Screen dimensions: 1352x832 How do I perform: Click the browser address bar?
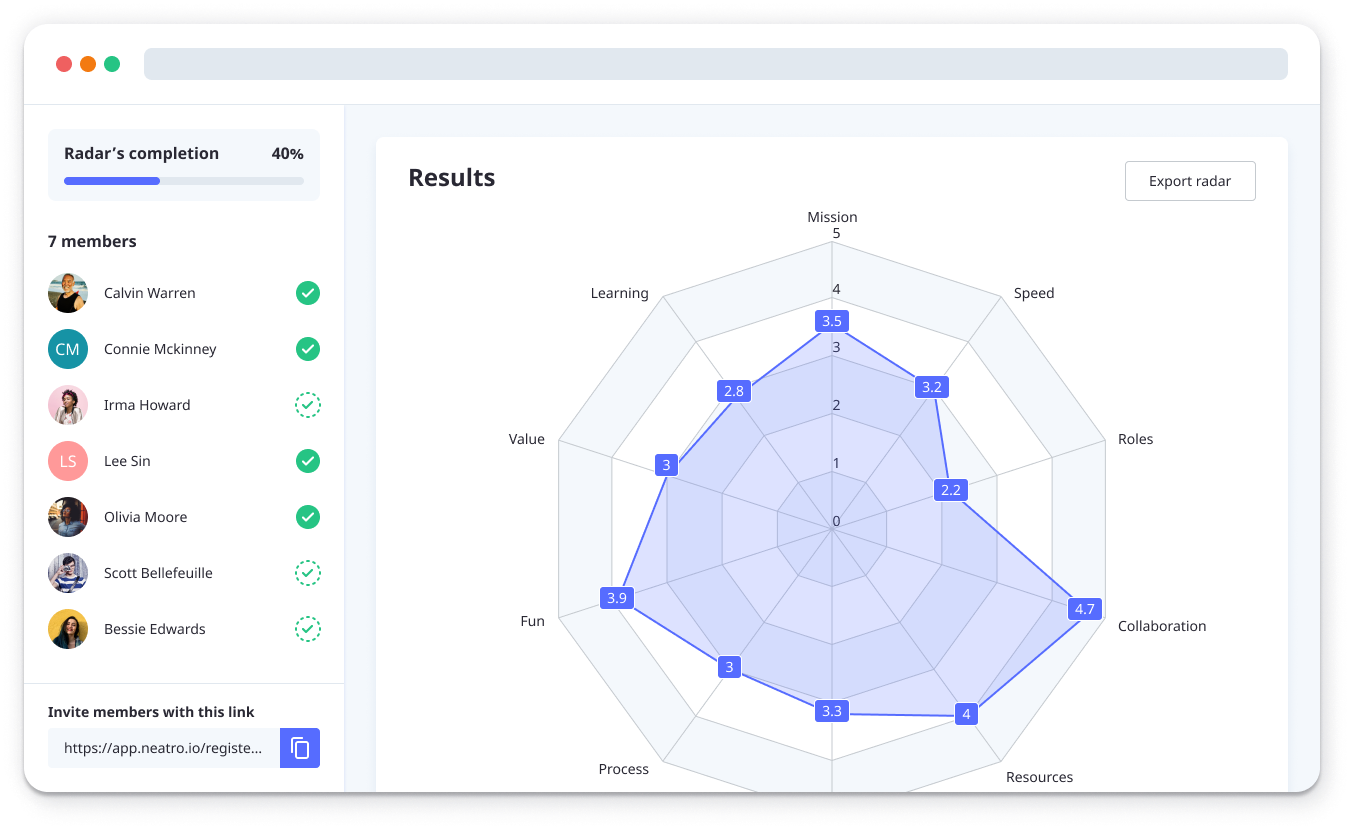[716, 64]
